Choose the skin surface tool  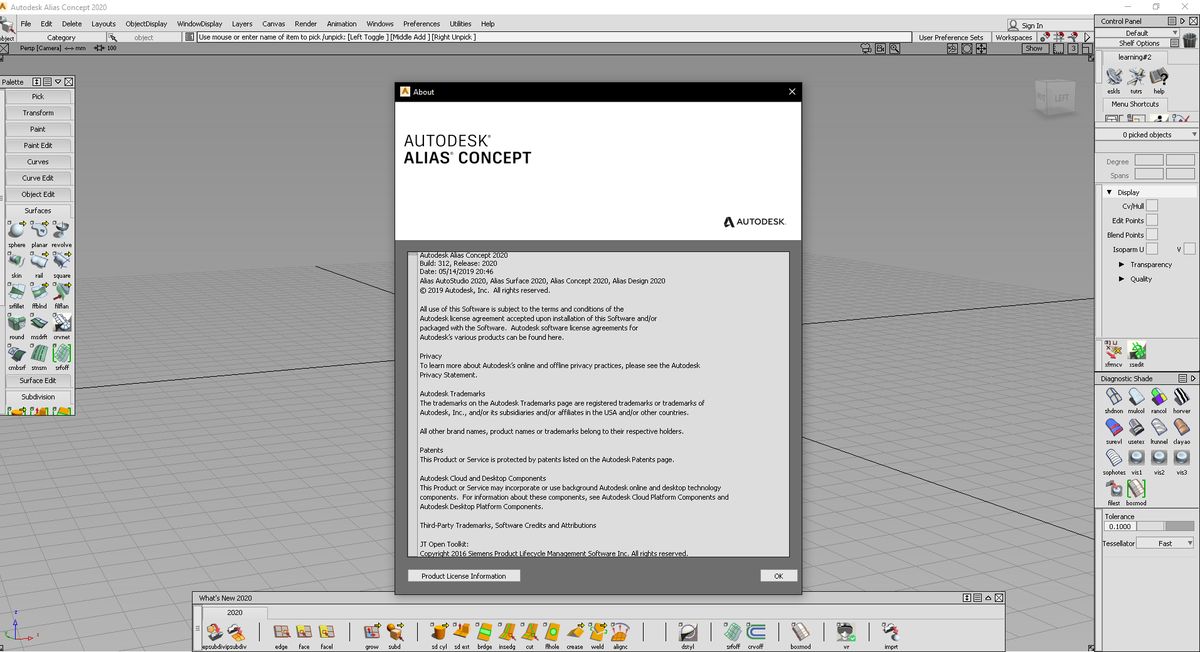tap(17, 261)
